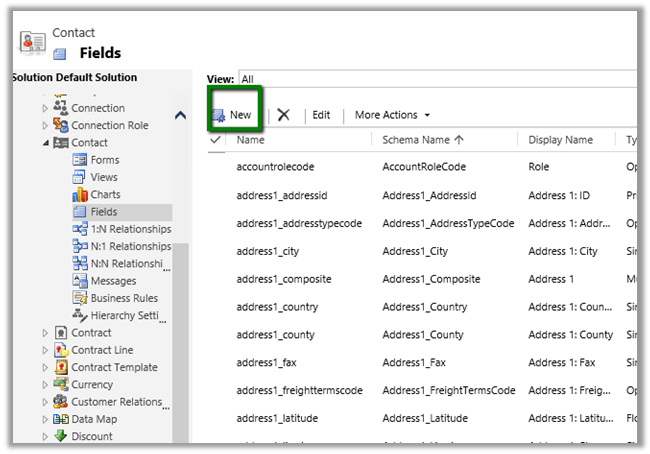650x454 pixels.
Task: Click the Currency entity icon
Action: (x=62, y=384)
